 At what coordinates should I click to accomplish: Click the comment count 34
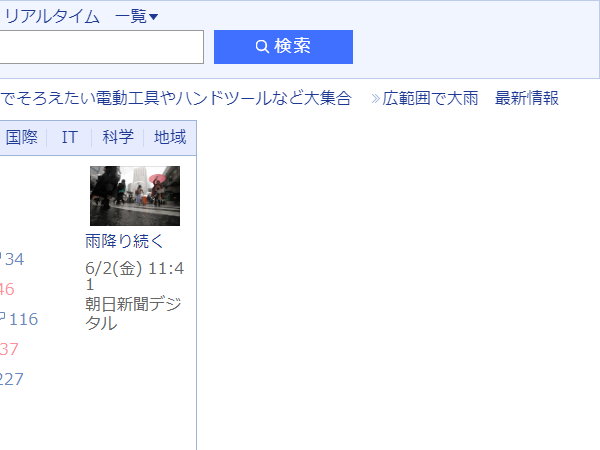[14, 259]
